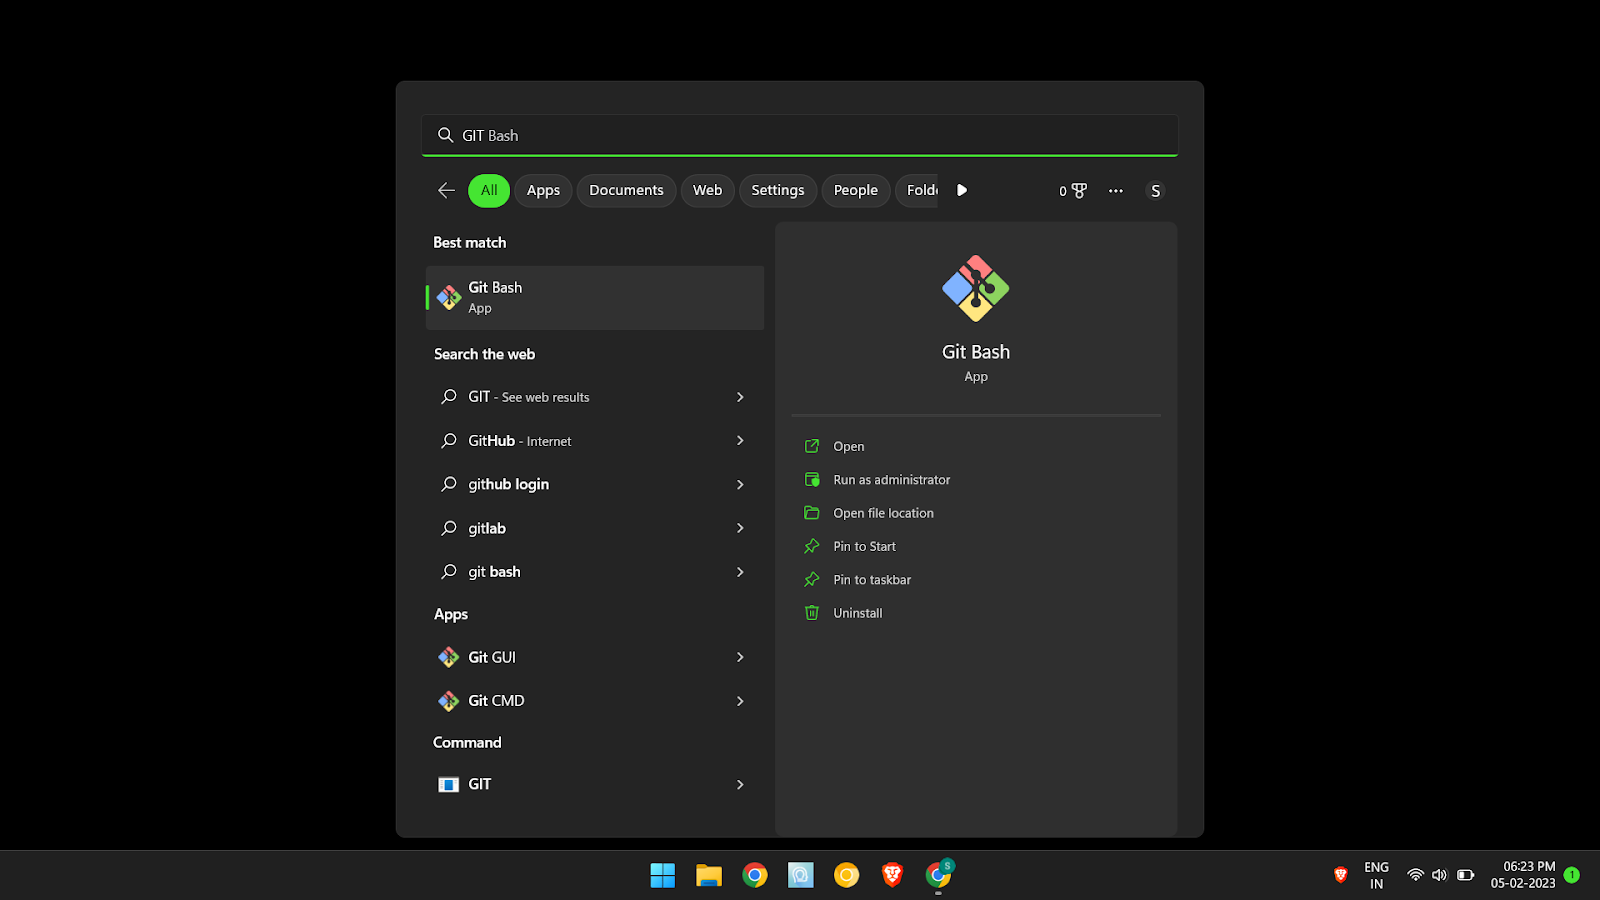Expand the GIT web results chevron

(740, 397)
